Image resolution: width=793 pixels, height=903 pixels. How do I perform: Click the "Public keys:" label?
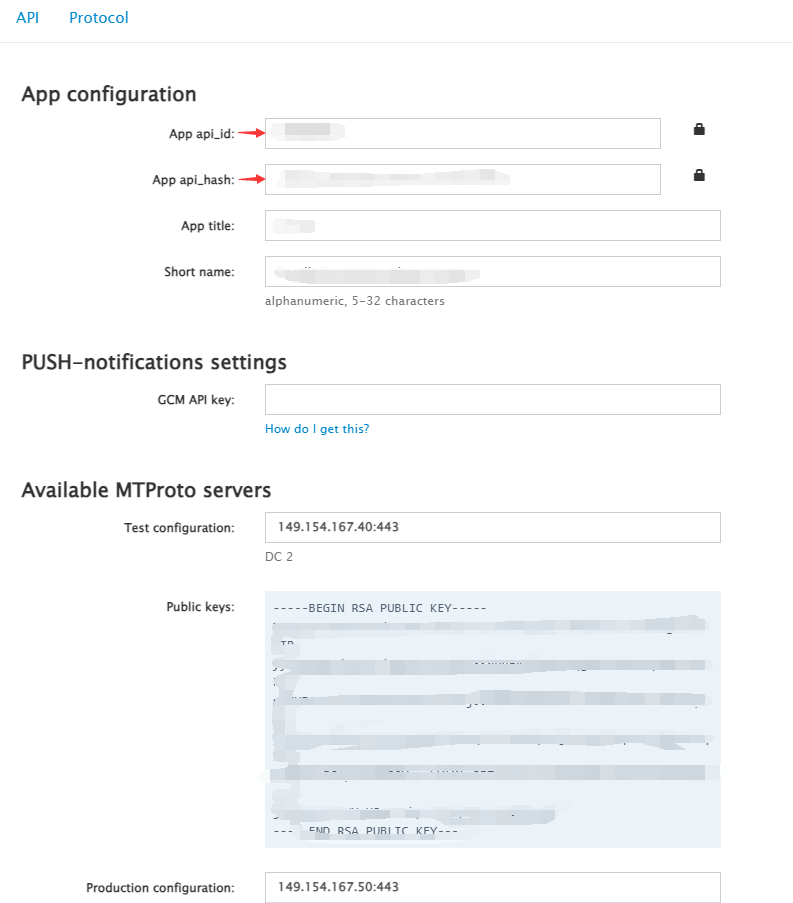click(x=200, y=606)
